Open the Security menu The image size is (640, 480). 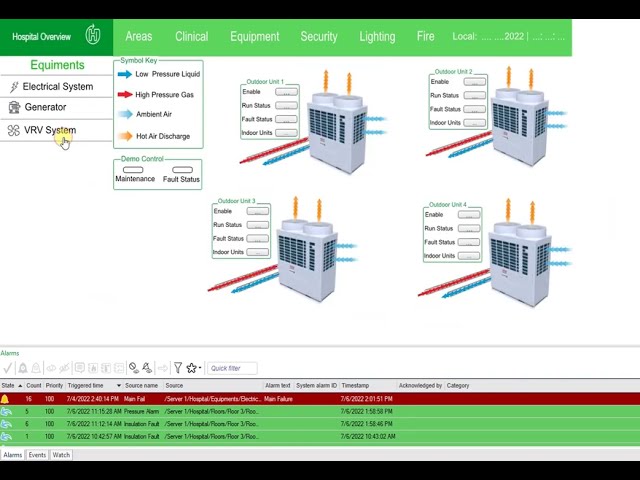pos(319,37)
